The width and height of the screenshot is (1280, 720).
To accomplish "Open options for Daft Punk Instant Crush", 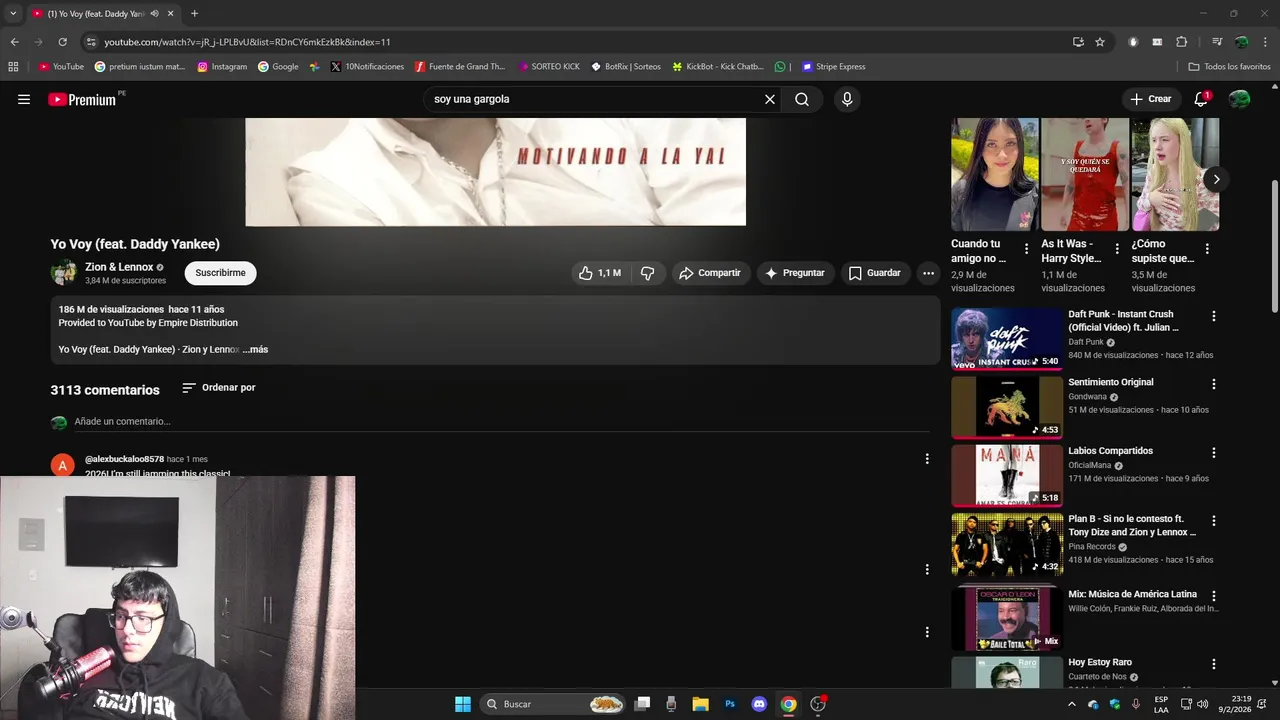I will (x=1214, y=316).
